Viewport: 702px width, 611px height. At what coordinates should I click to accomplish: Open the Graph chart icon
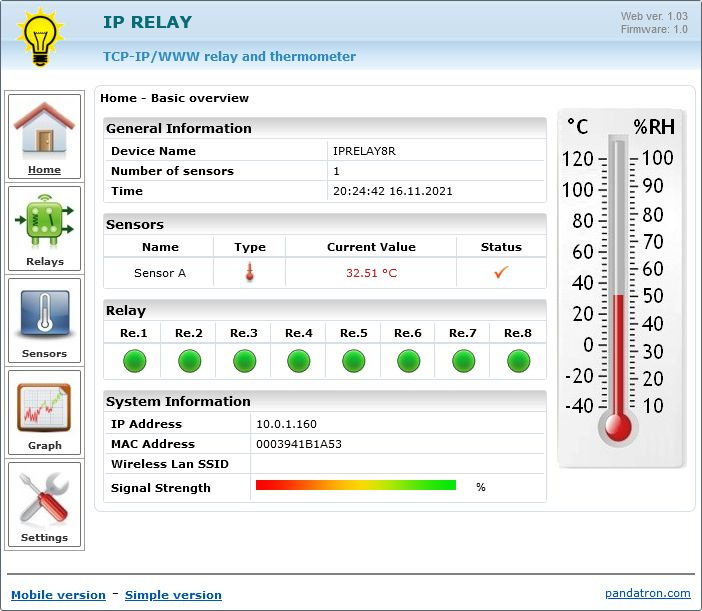(x=44, y=408)
